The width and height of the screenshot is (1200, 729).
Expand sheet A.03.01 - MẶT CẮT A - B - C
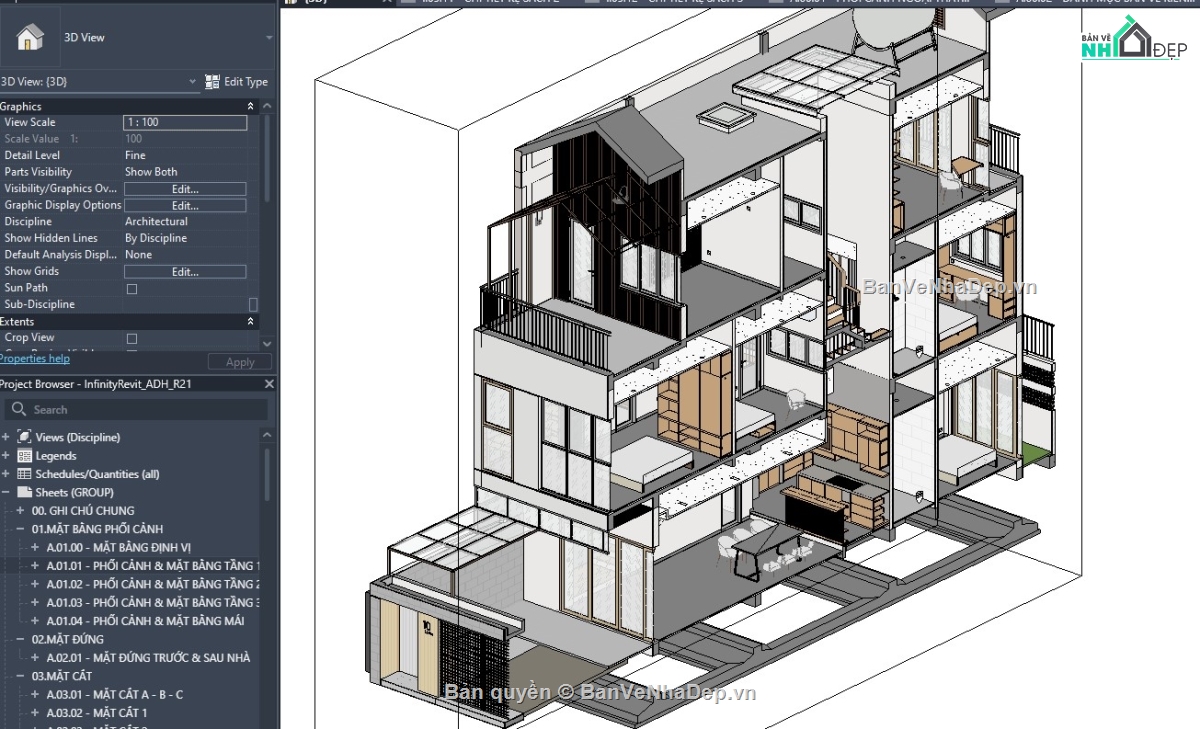click(x=35, y=694)
